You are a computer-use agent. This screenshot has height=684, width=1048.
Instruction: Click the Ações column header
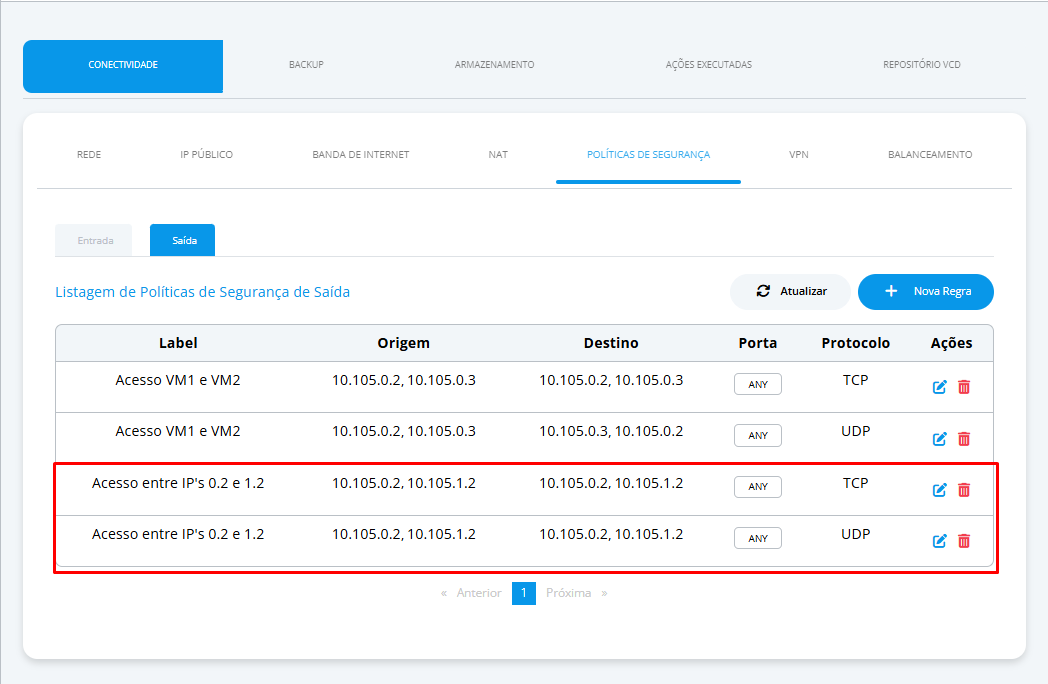tap(951, 343)
